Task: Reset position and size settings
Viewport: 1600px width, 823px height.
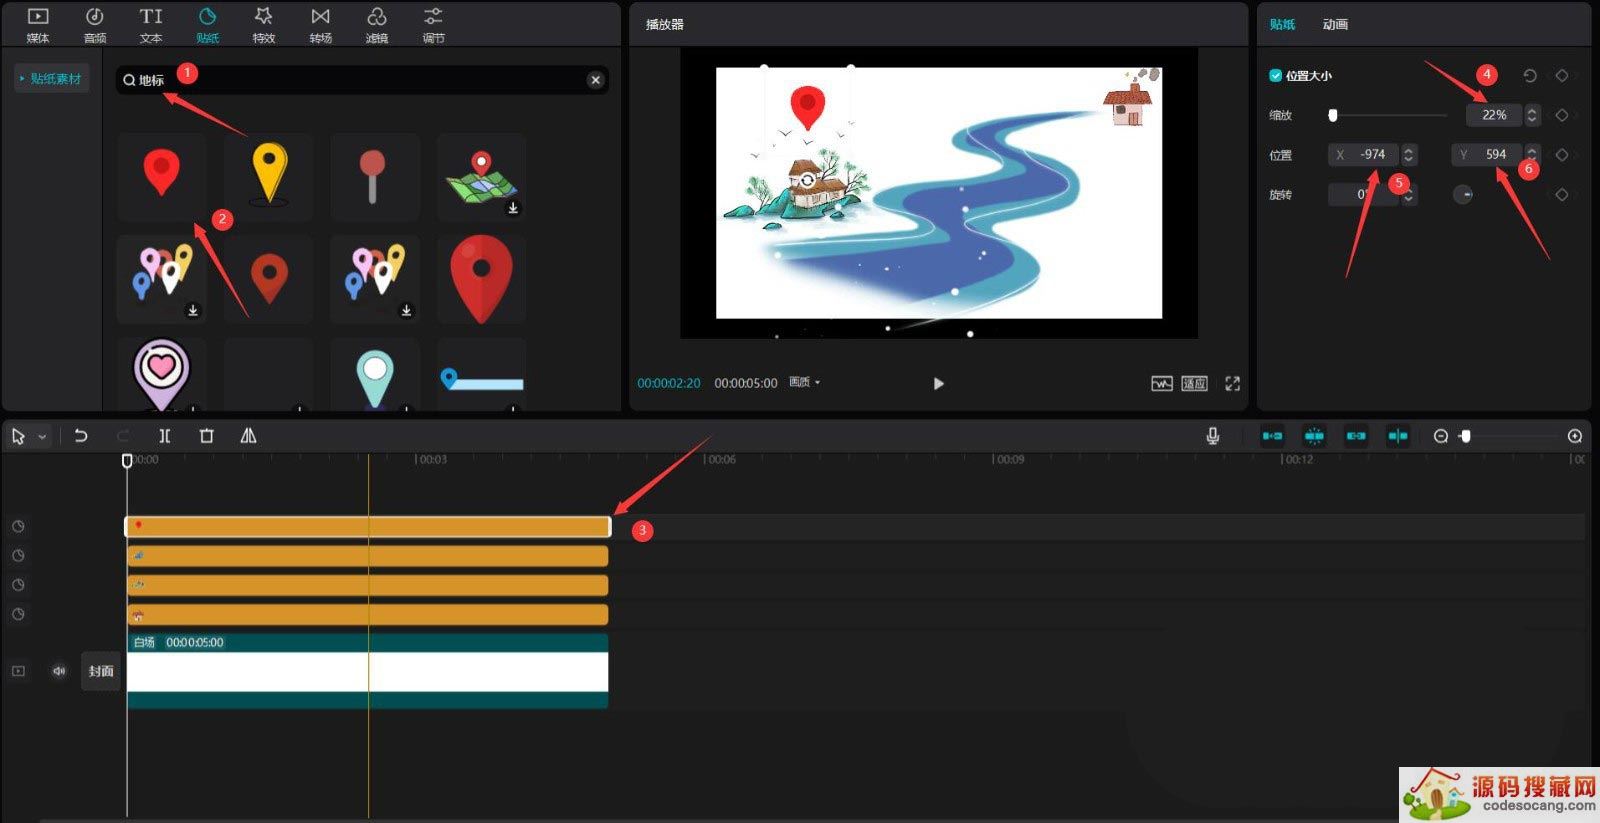Action: click(1530, 76)
